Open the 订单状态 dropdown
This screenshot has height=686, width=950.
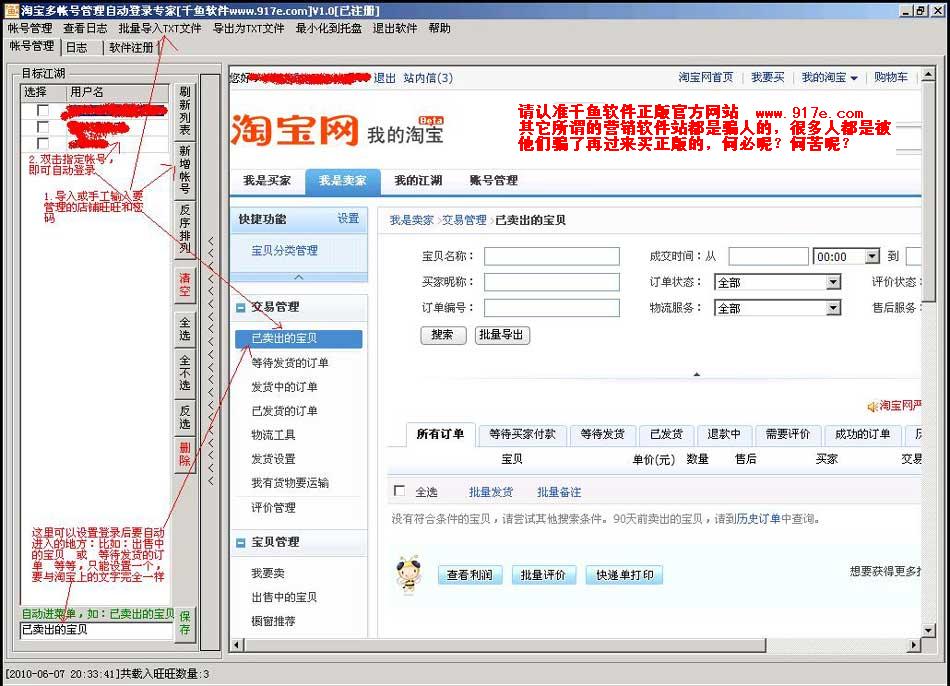point(834,282)
